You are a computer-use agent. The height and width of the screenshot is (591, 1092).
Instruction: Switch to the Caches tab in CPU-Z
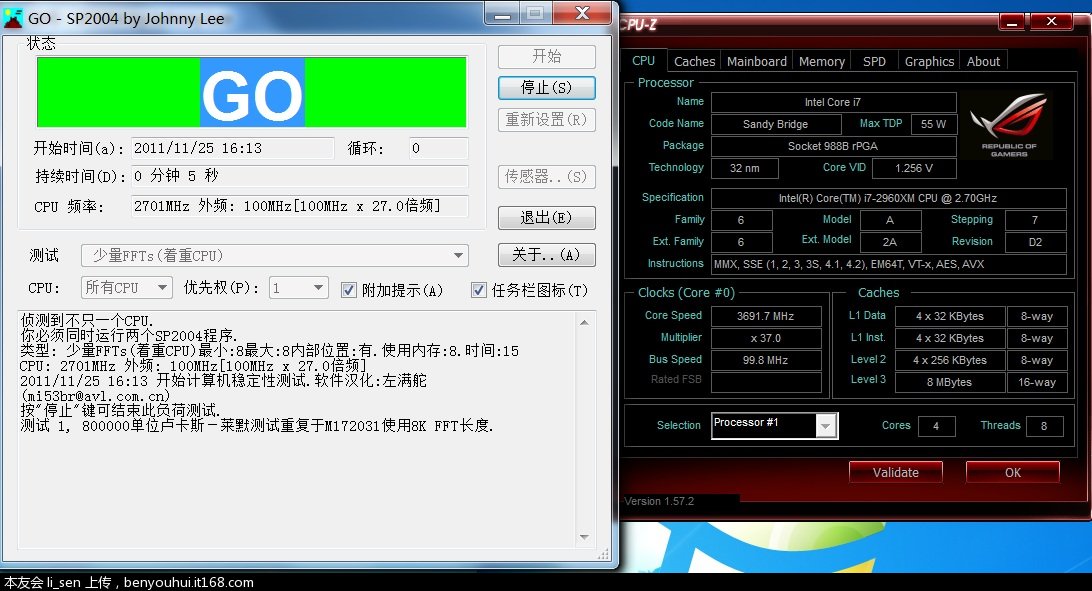pos(694,61)
